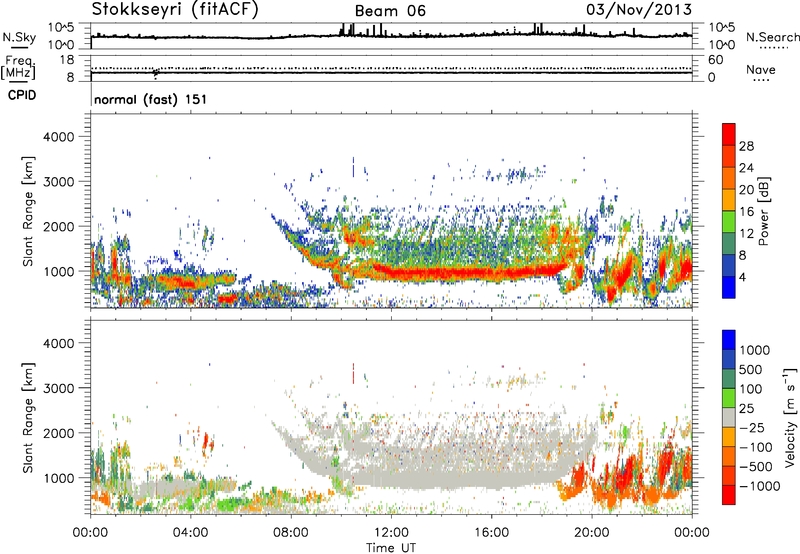
Task: Click the blue bottom of the power colorbar
Action: tap(729, 288)
